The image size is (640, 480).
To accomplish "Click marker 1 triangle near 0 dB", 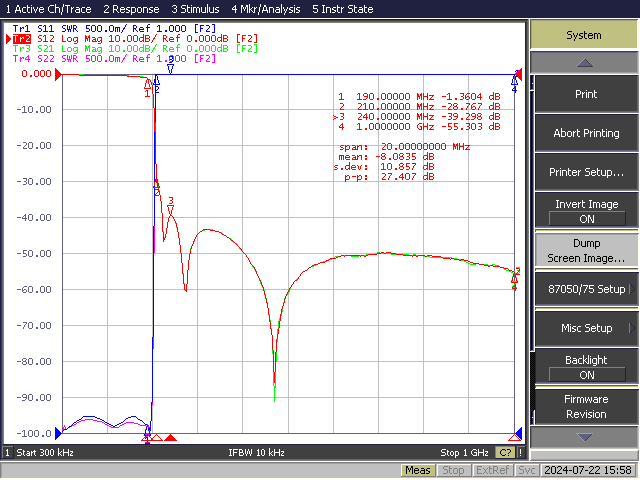I will [147, 84].
